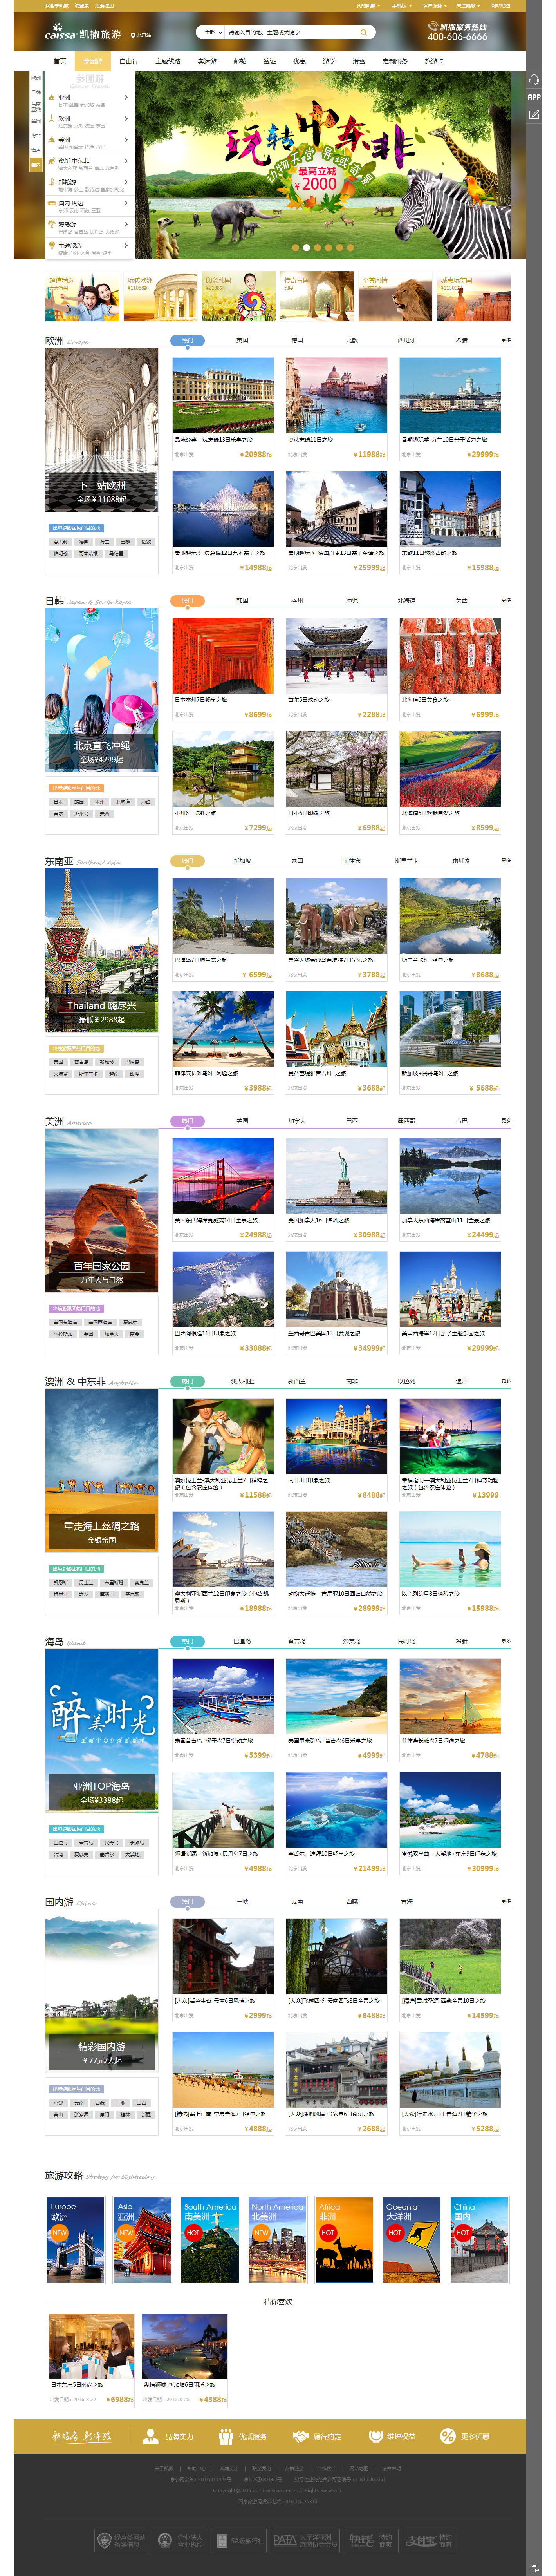556x2576 pixels.
Task: Open the headset customer service icon
Action: [x=534, y=80]
